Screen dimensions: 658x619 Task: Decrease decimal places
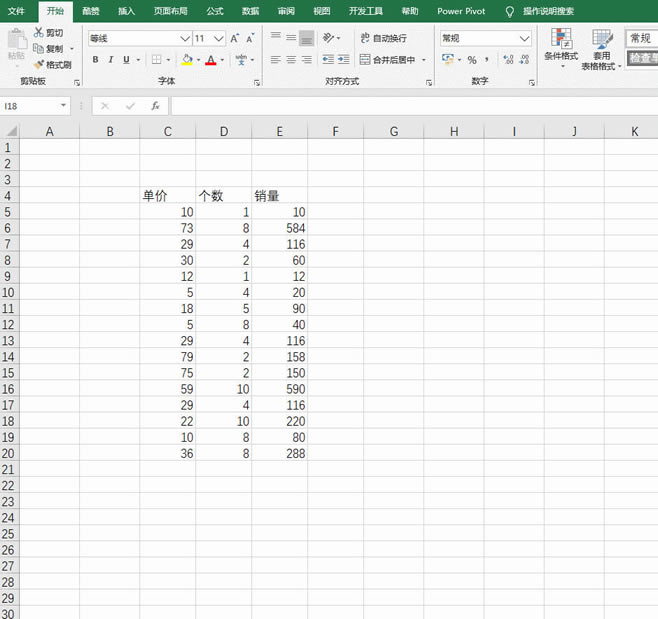524,60
